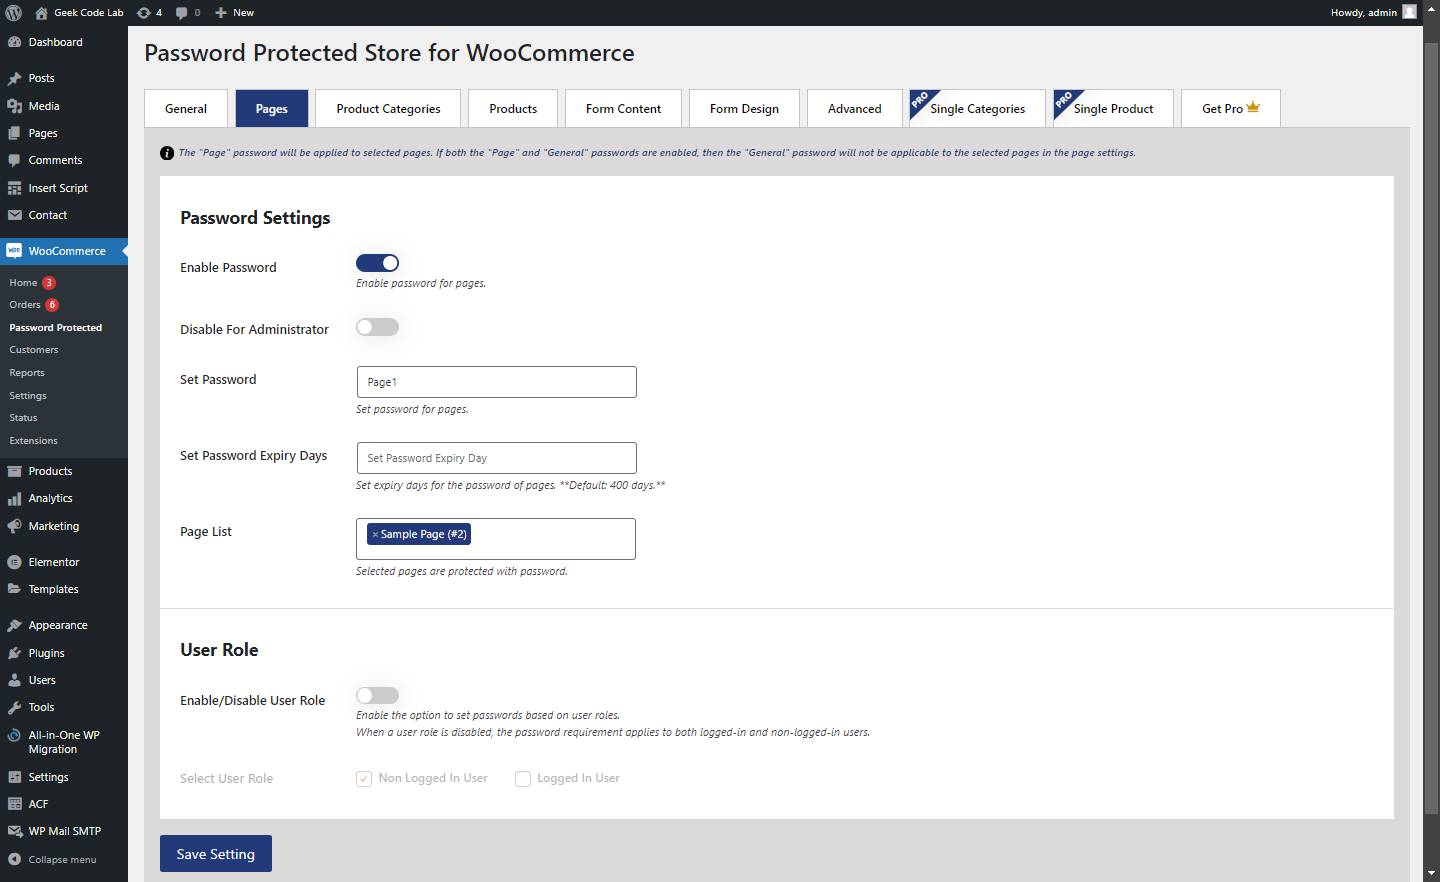This screenshot has height=882, width=1440.
Task: Open the Analytics bar chart icon
Action: tap(14, 498)
